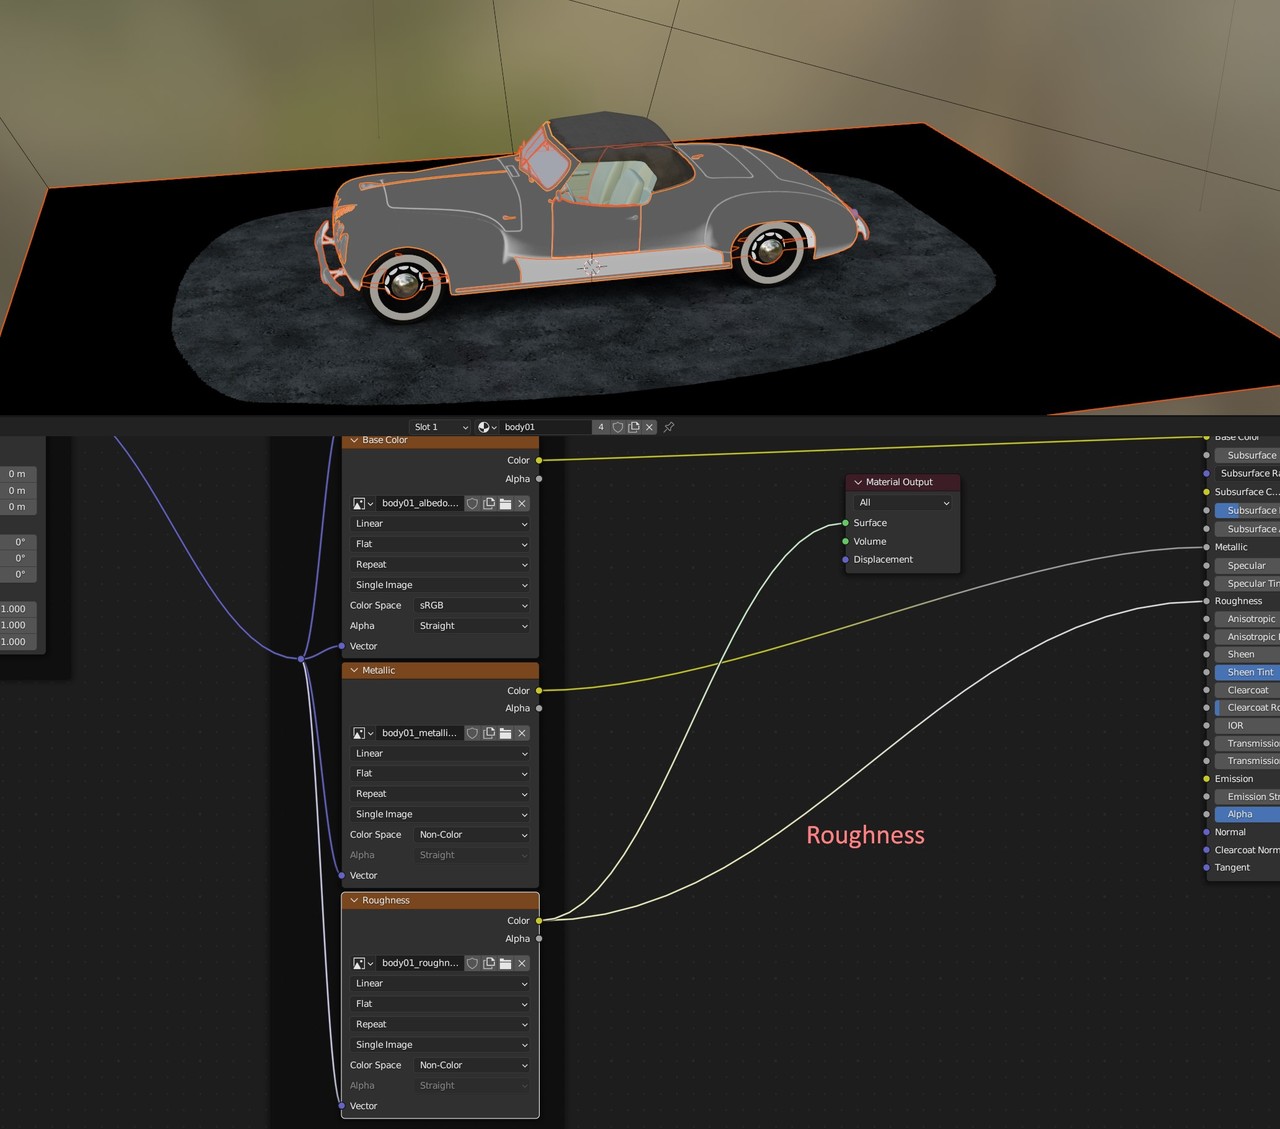
Task: Click Surface input socket on Material Output
Action: [846, 523]
